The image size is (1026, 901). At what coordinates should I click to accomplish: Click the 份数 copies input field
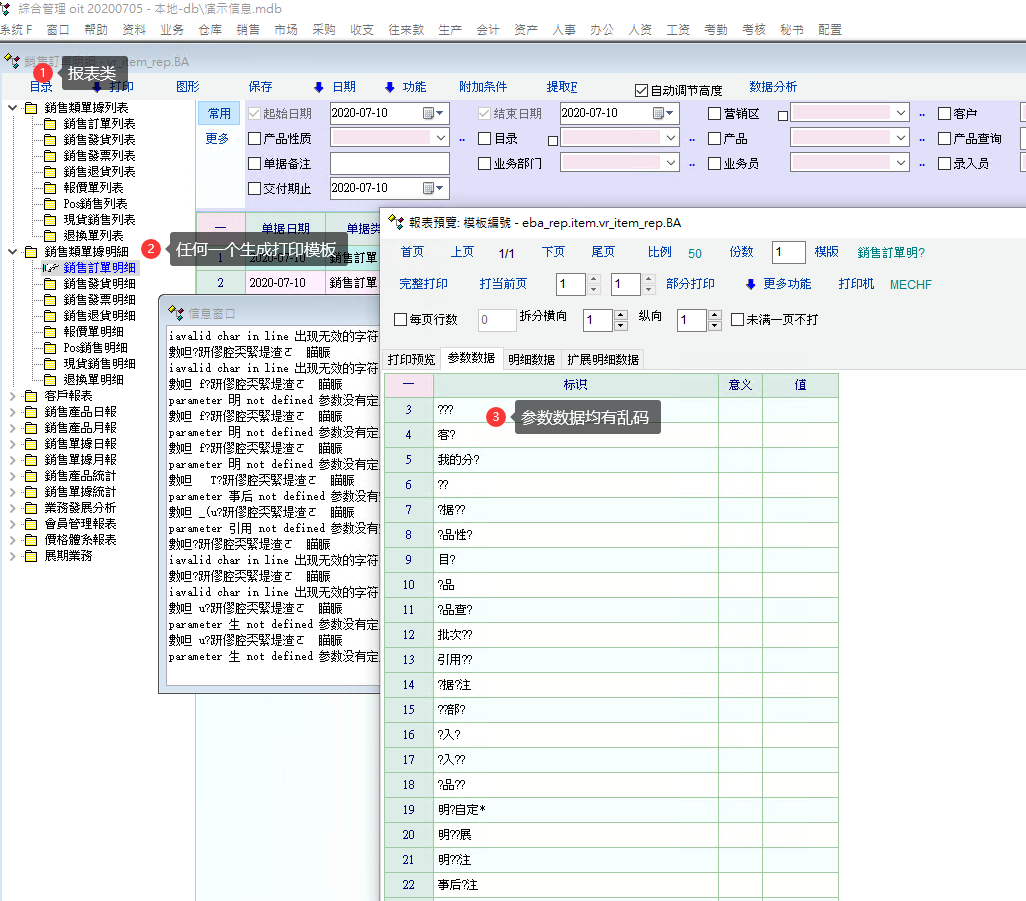pos(788,253)
